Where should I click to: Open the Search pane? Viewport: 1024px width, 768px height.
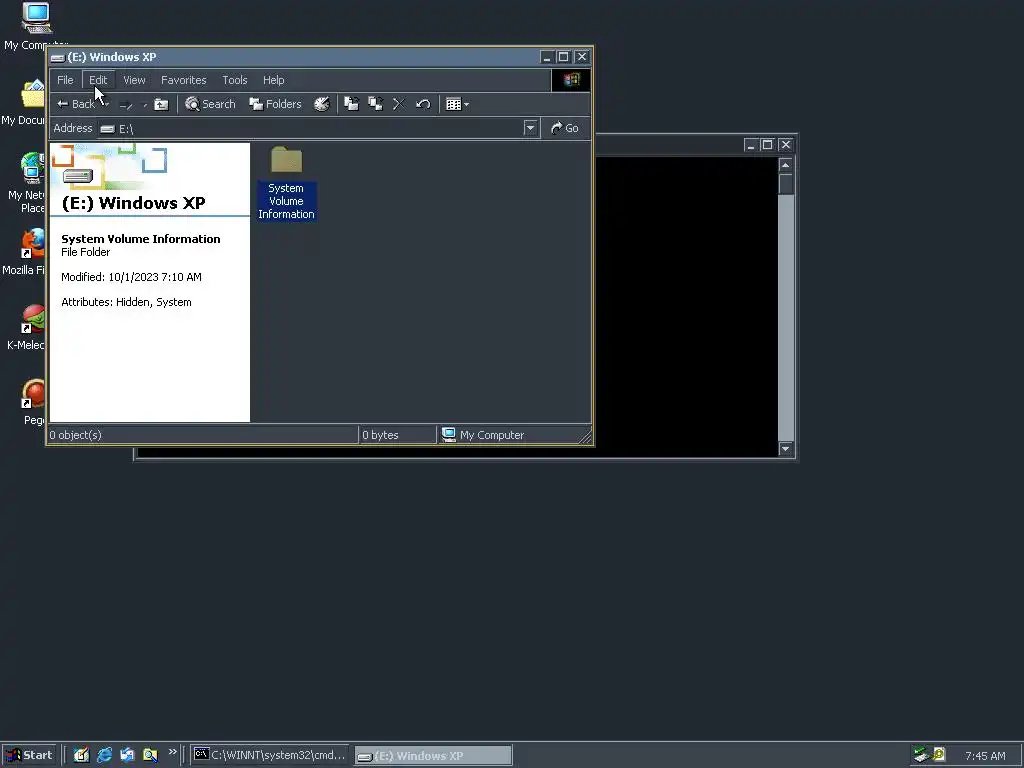(x=210, y=104)
